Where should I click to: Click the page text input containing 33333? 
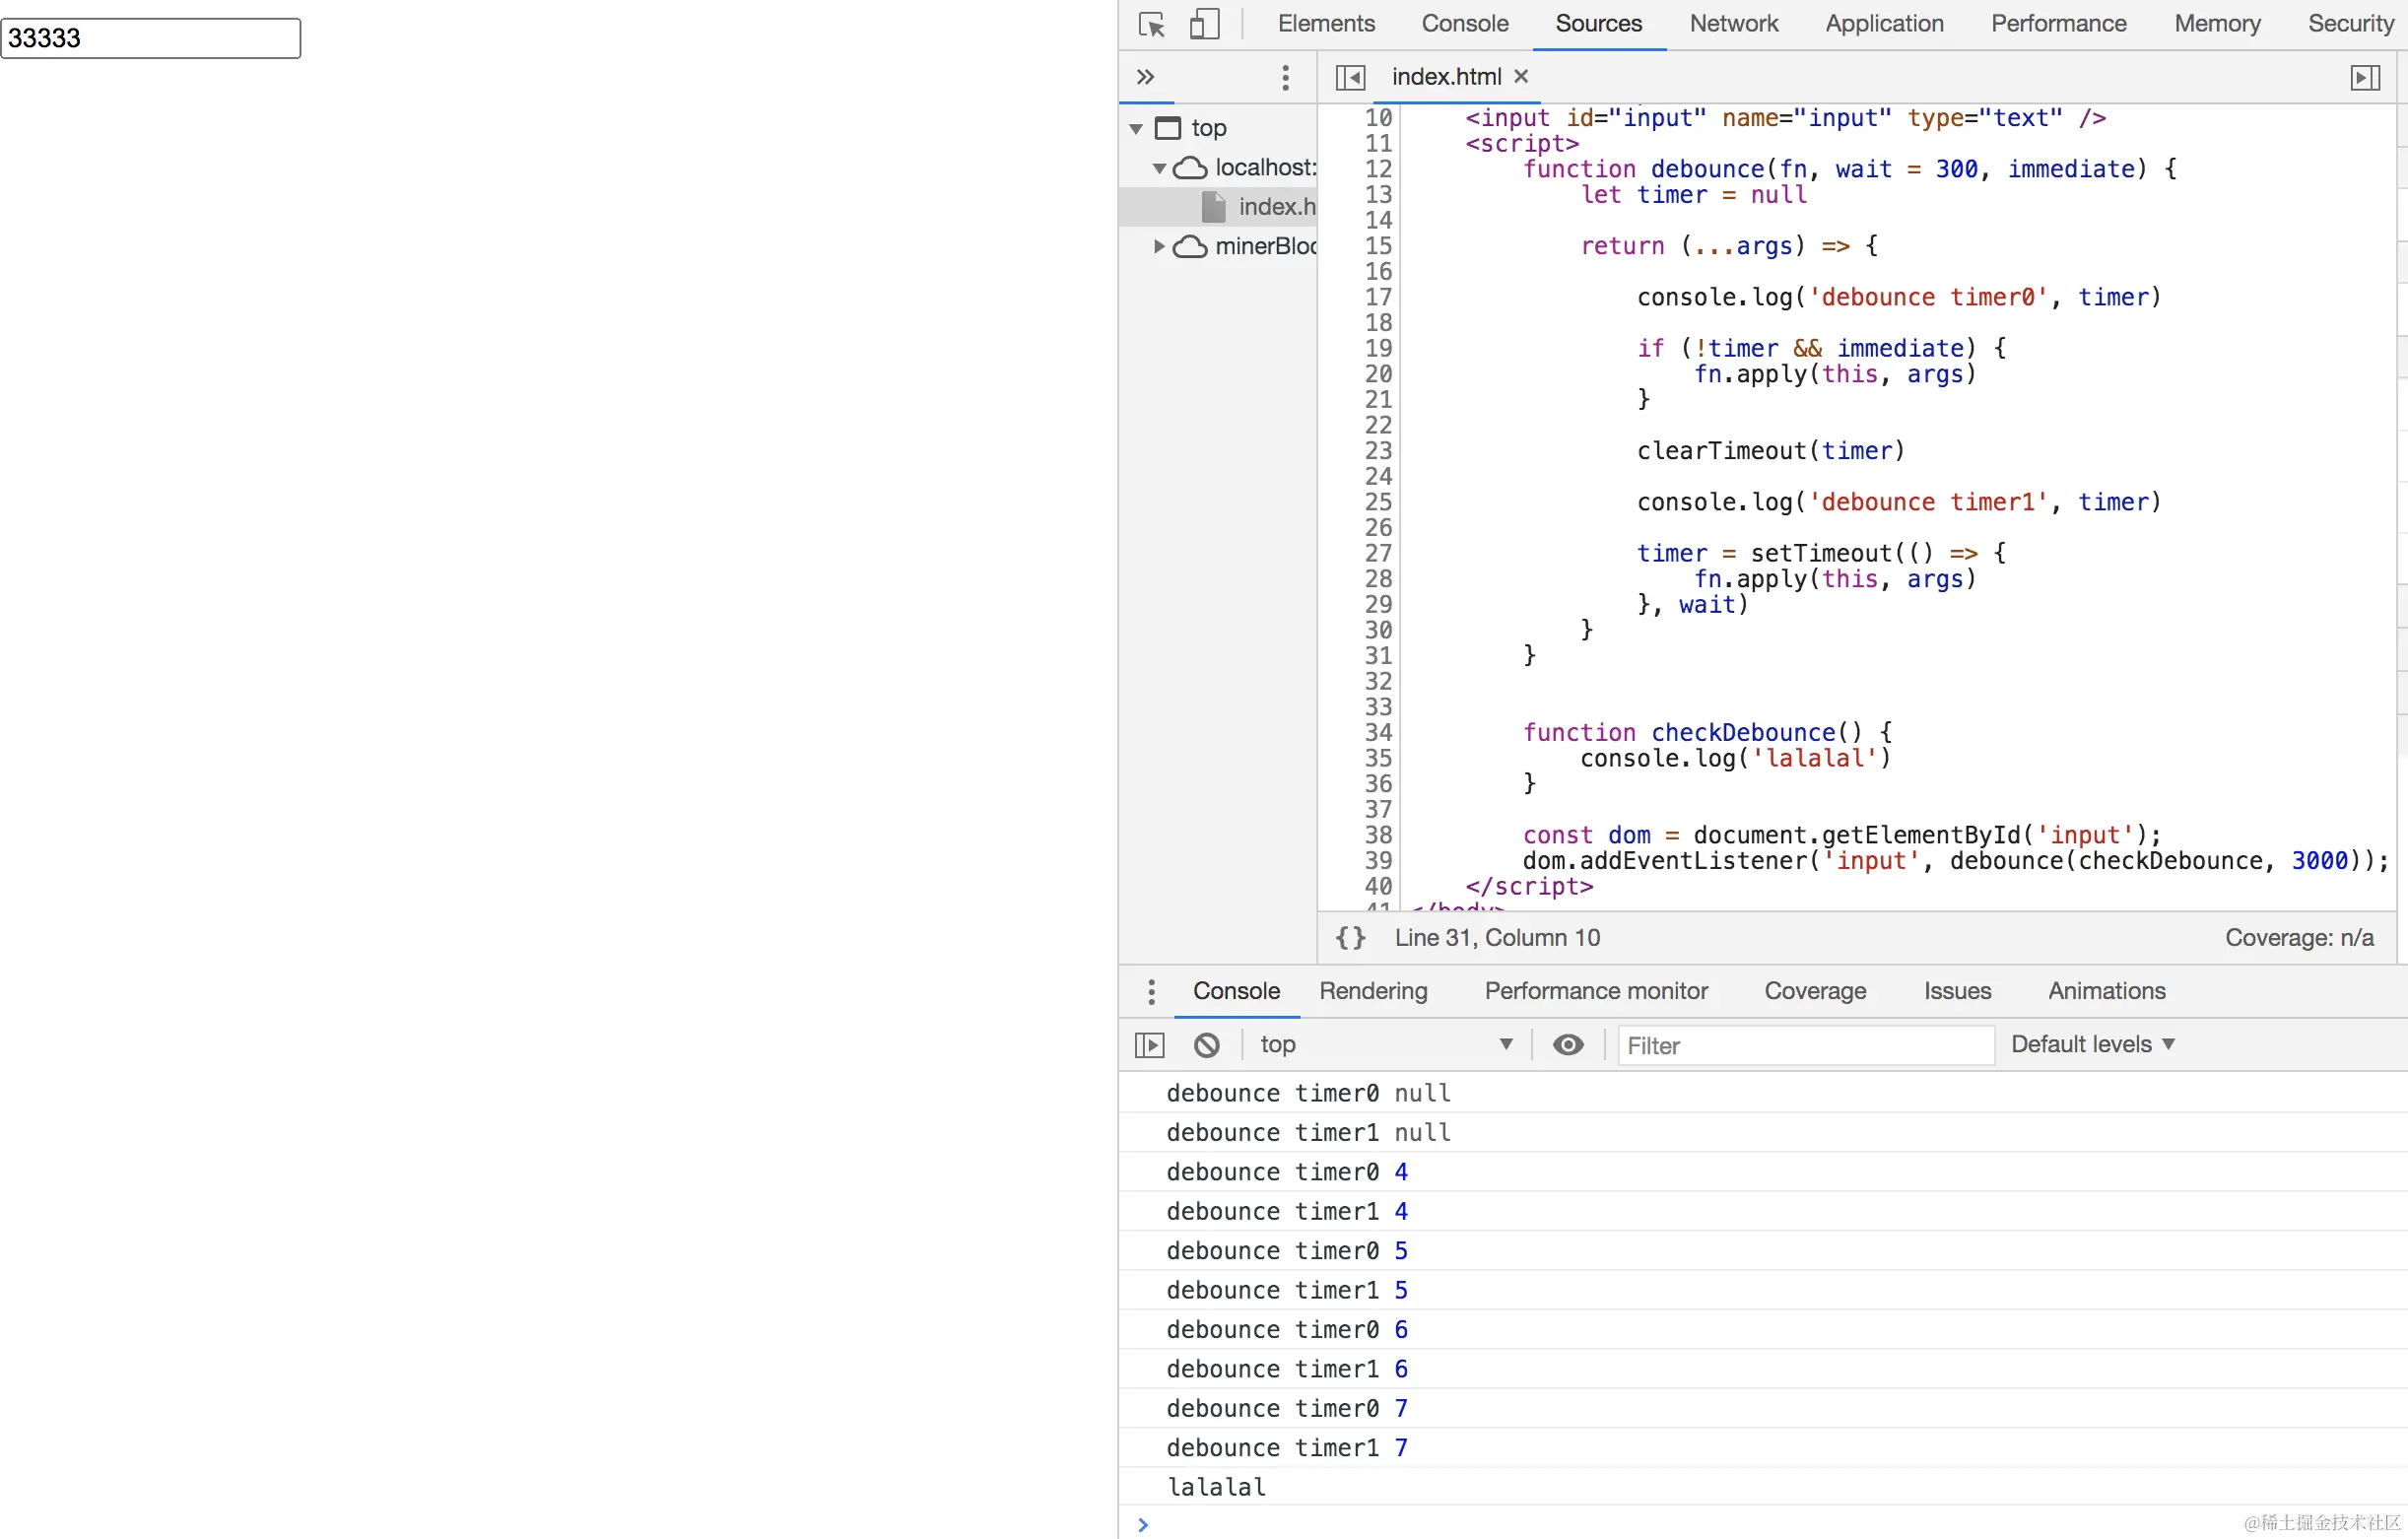(151, 38)
